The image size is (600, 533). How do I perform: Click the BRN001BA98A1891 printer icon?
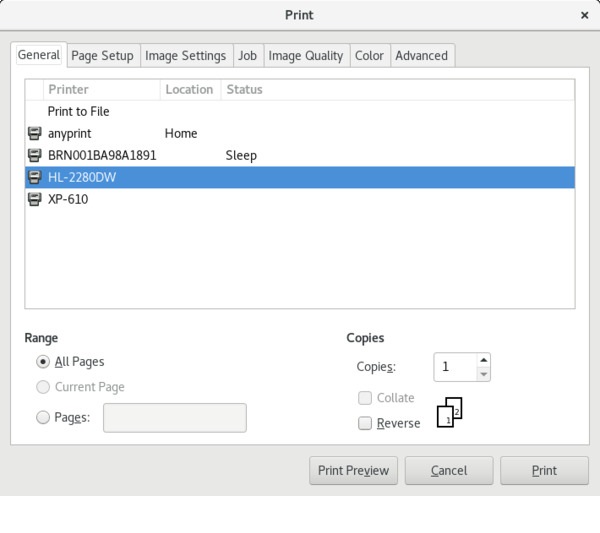(x=35, y=155)
